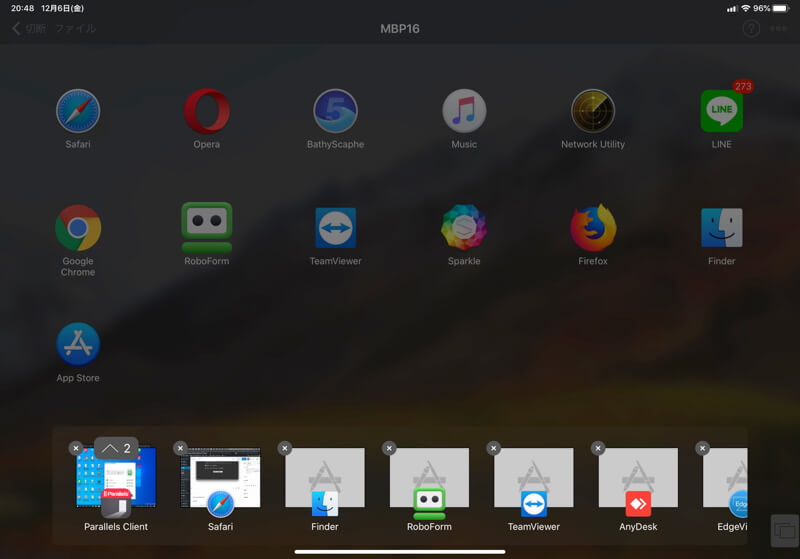
Task: Click the MBP16 title text
Action: [400, 29]
